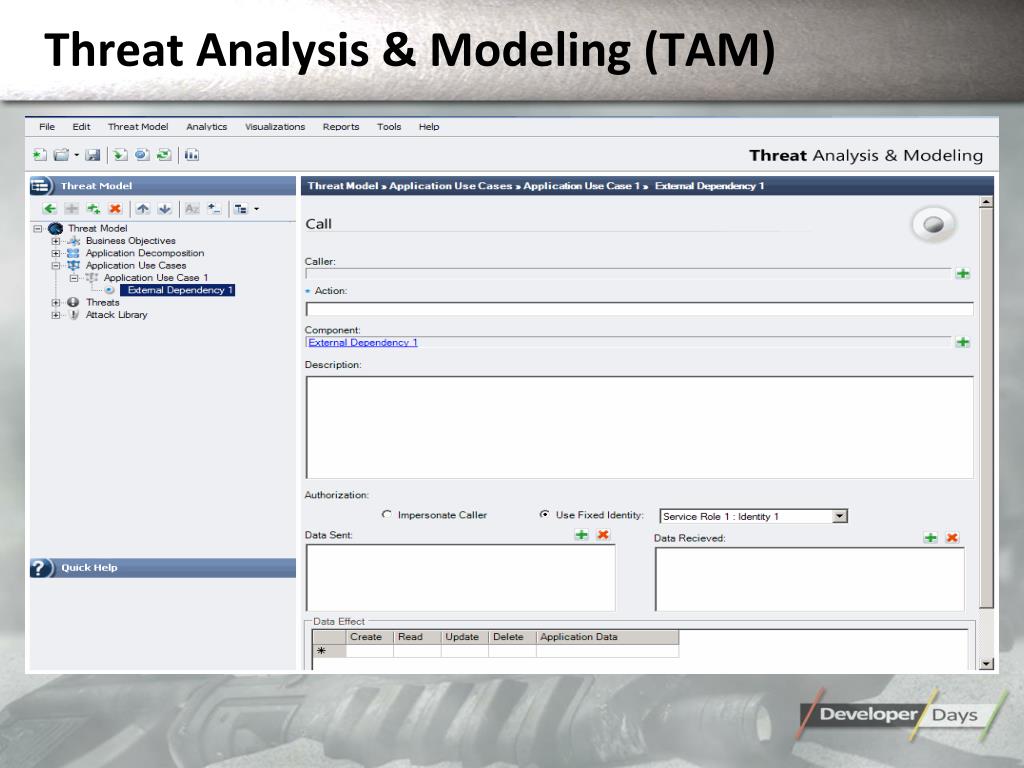Viewport: 1024px width, 768px height.
Task: Click the blue globe document toolbar icon
Action: tap(142, 155)
